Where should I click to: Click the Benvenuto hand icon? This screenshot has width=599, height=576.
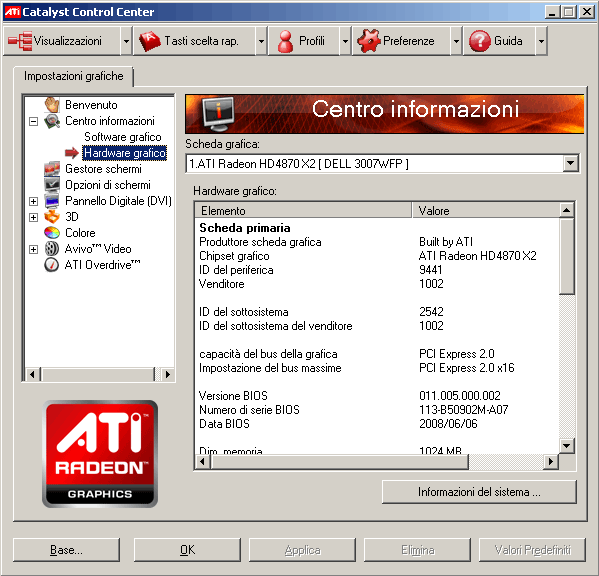52,104
